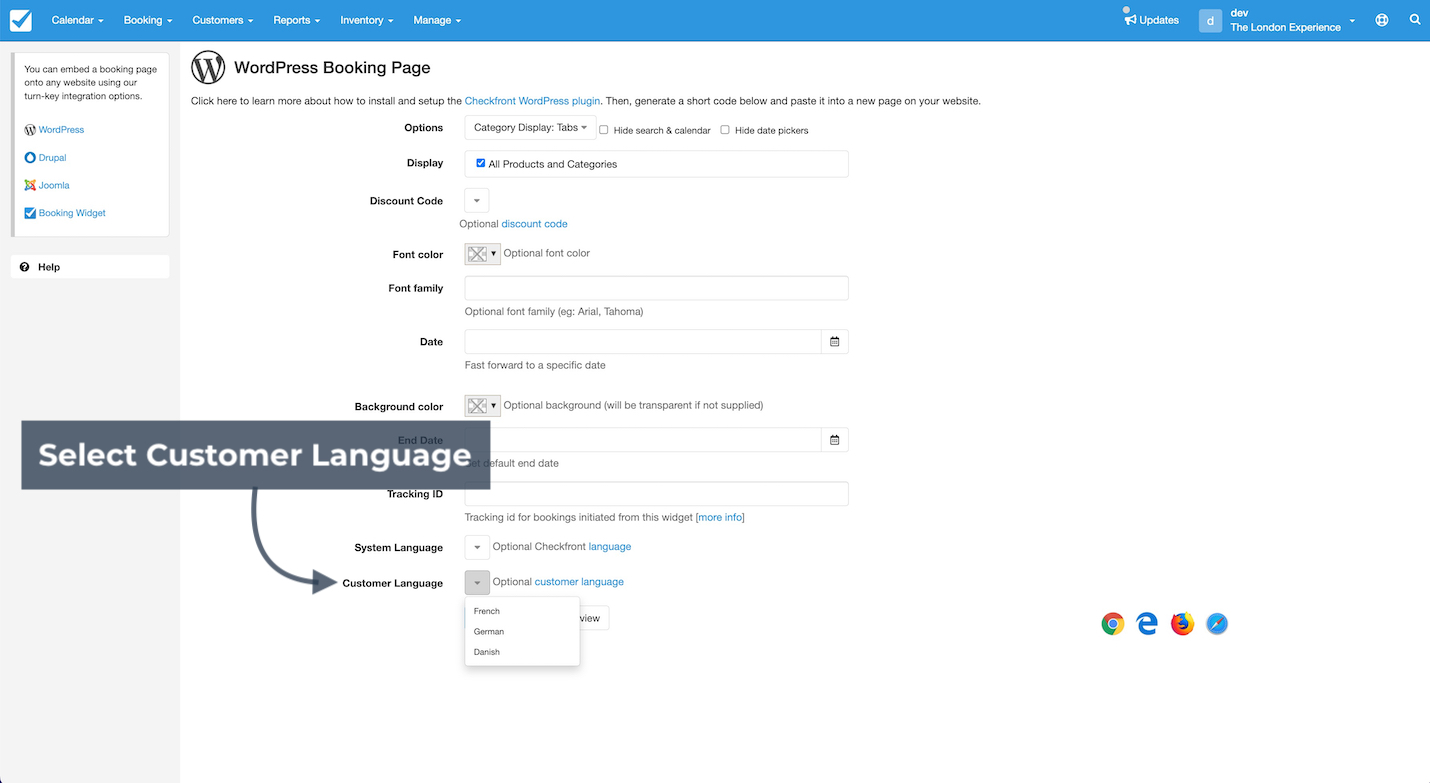Viewport: 1430px width, 783px height.
Task: Click the Help question mark icon
Action: [x=24, y=267]
